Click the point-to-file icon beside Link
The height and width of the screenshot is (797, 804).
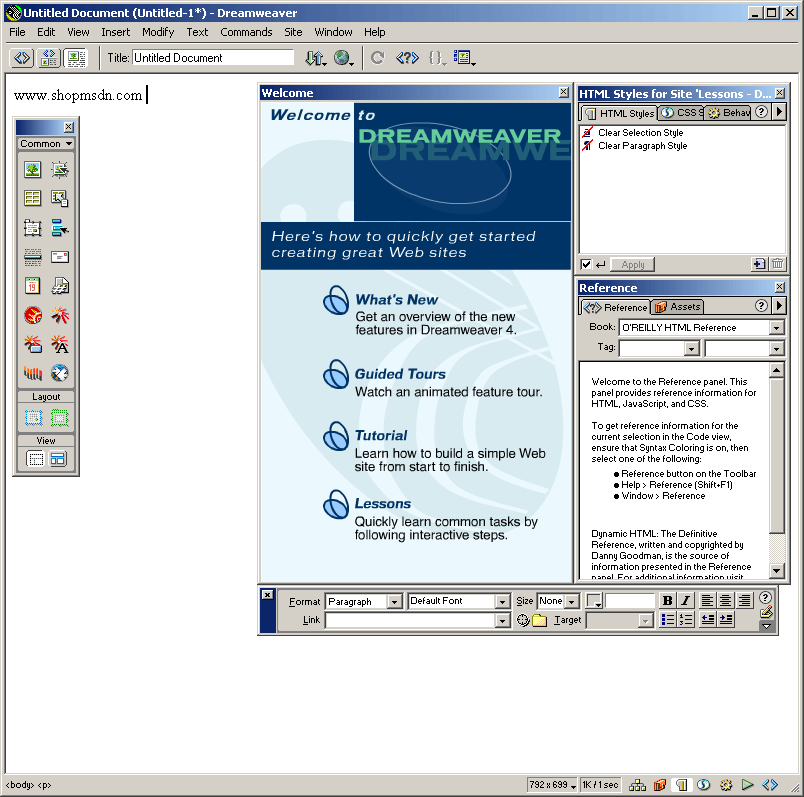tap(522, 620)
